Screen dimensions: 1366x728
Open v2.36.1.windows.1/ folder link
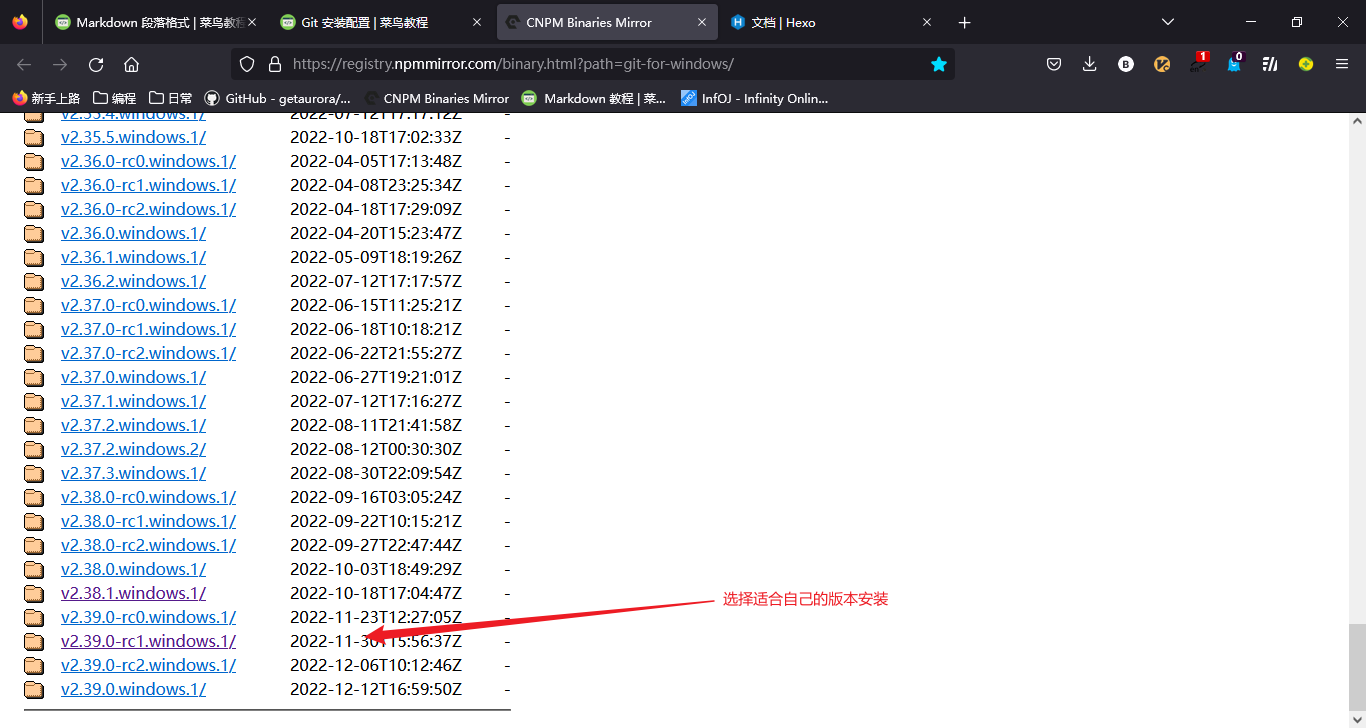coord(133,257)
